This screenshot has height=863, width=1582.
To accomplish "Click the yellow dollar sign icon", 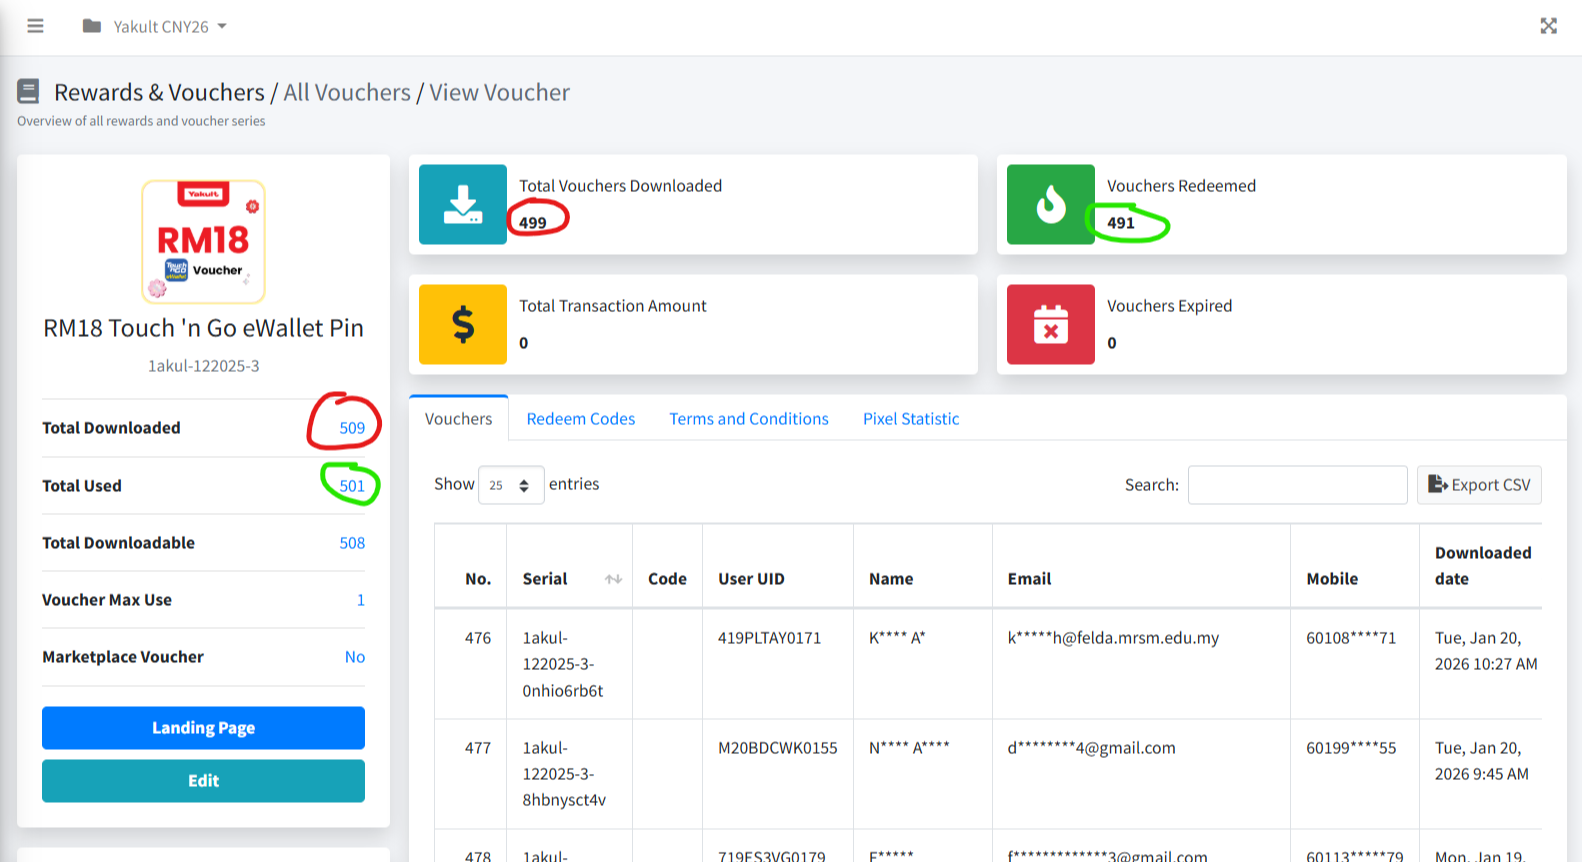I will 463,324.
